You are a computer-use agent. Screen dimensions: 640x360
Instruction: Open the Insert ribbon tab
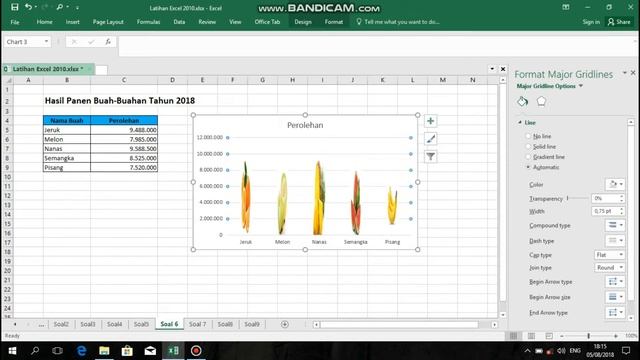point(73,22)
